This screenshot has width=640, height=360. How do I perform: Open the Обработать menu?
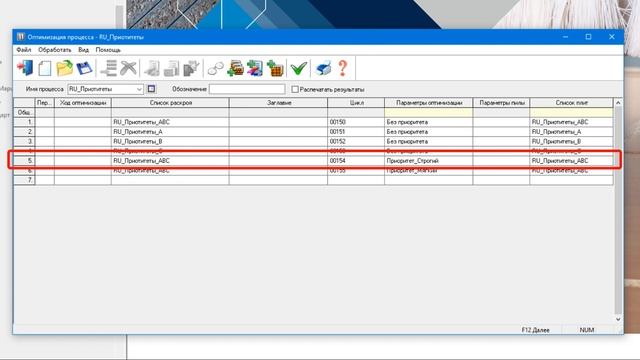click(55, 50)
